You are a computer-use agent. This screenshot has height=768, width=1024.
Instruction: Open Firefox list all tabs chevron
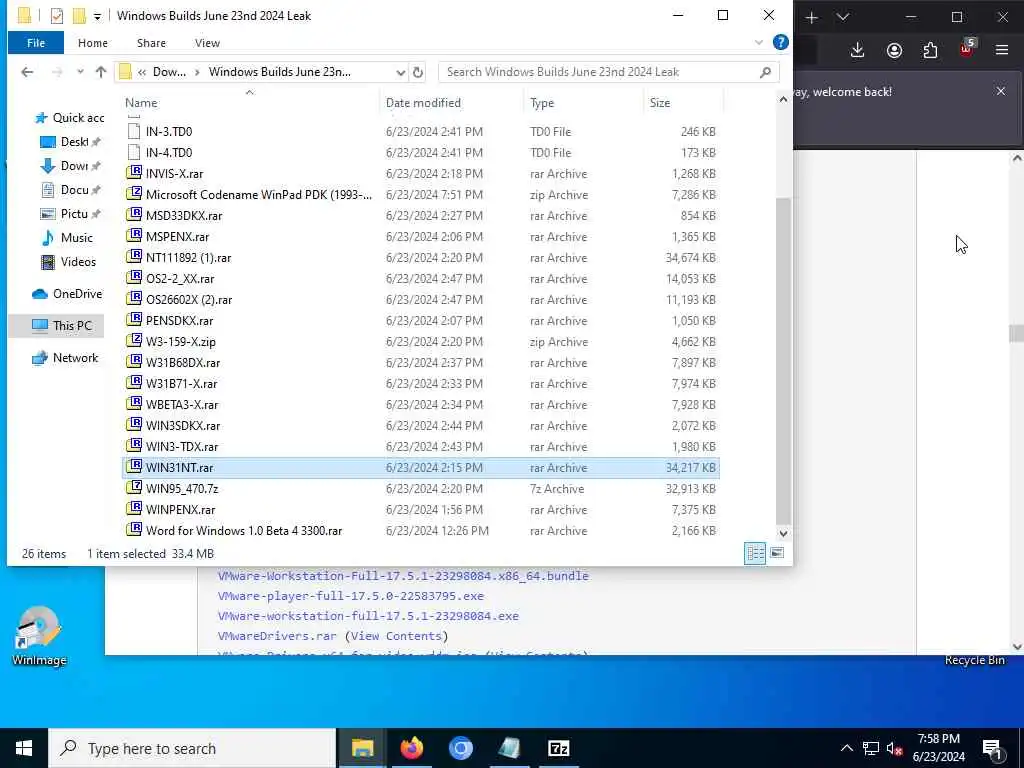(843, 18)
